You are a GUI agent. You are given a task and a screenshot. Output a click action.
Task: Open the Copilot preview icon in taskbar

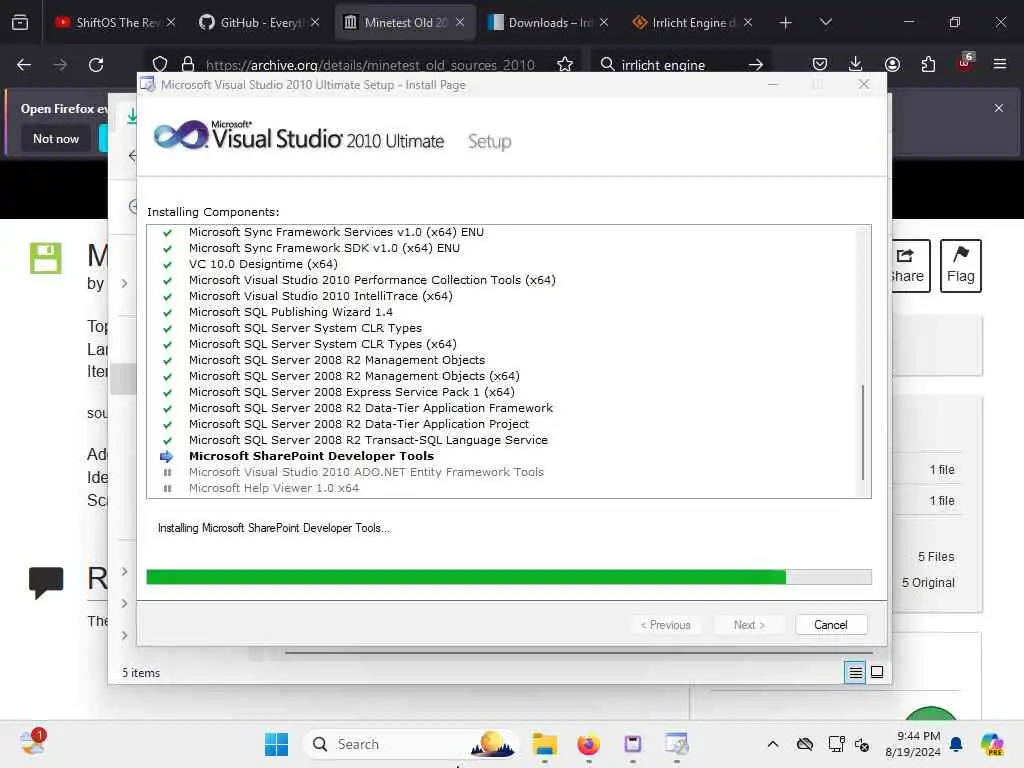[992, 744]
